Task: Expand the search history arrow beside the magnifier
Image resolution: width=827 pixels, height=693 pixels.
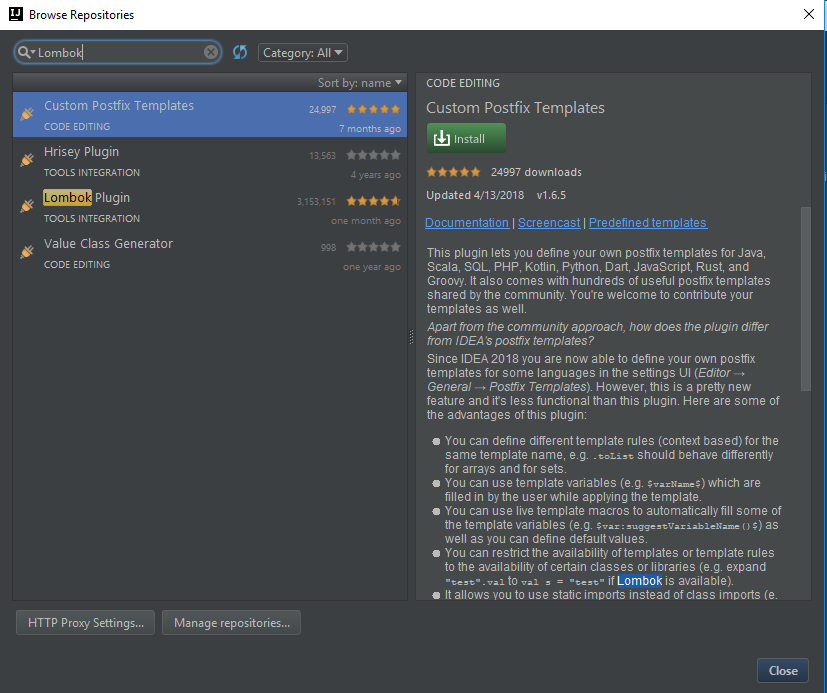Action: [32, 52]
